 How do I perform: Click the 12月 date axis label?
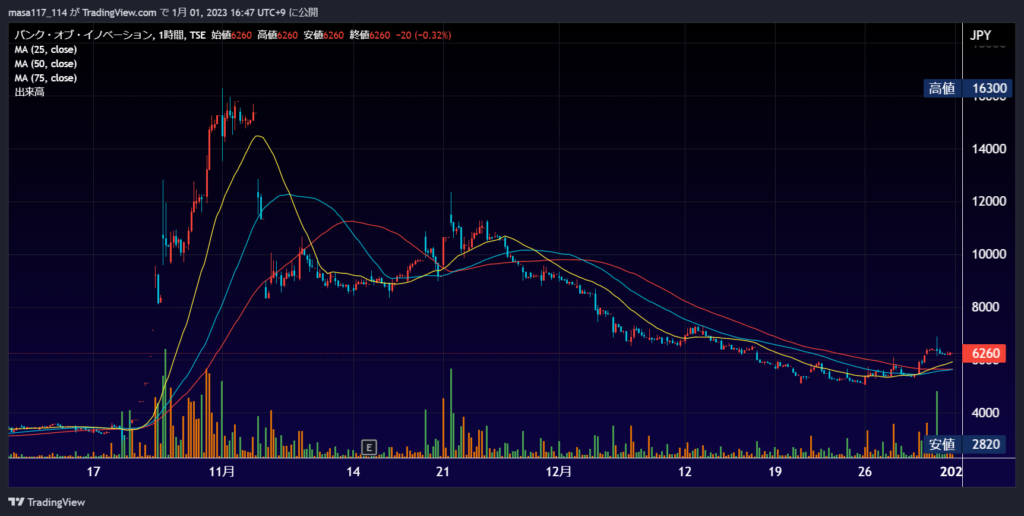click(558, 472)
